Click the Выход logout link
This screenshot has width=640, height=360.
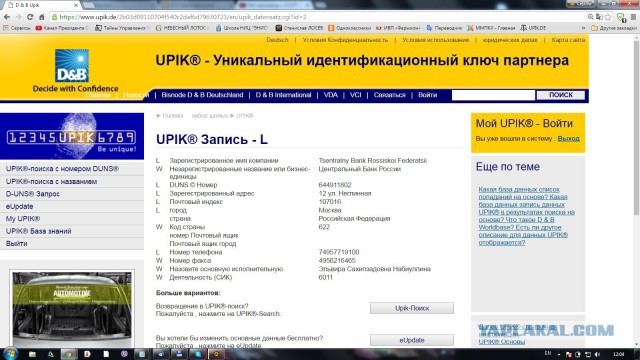tap(569, 138)
